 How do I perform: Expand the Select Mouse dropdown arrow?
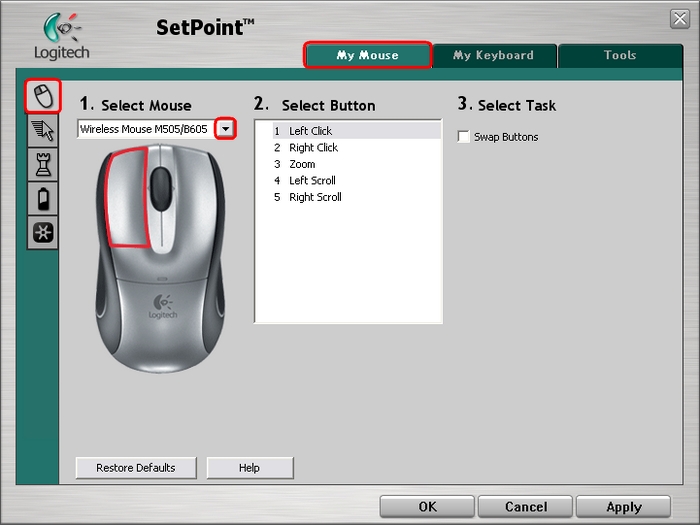(x=225, y=129)
